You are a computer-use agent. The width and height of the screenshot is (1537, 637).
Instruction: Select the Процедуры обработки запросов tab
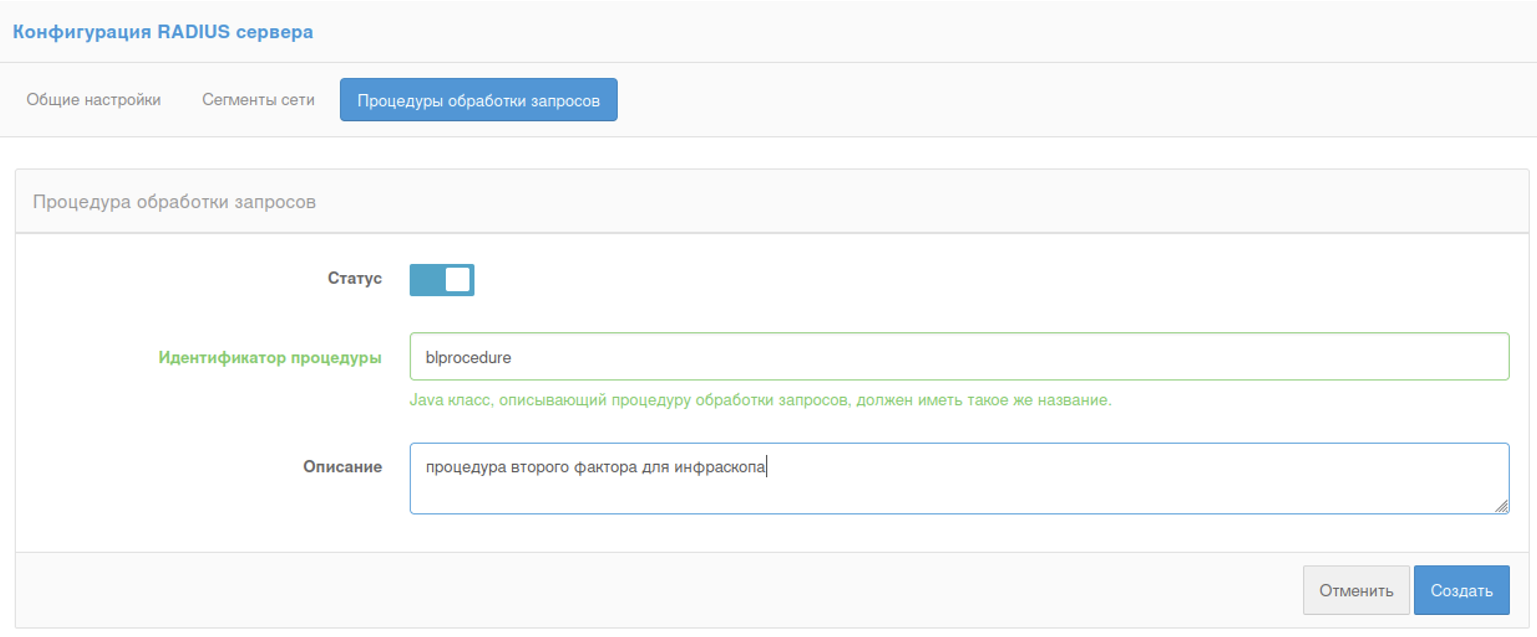click(x=478, y=100)
